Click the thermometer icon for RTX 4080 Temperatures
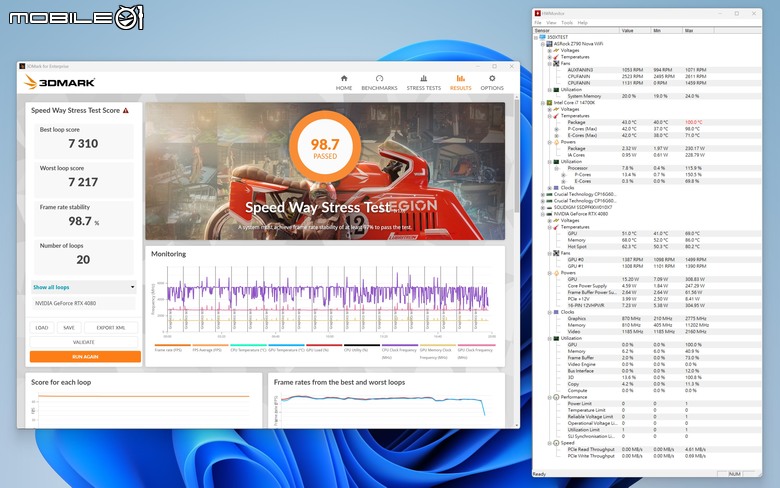The width and height of the screenshot is (780, 488). (556, 227)
